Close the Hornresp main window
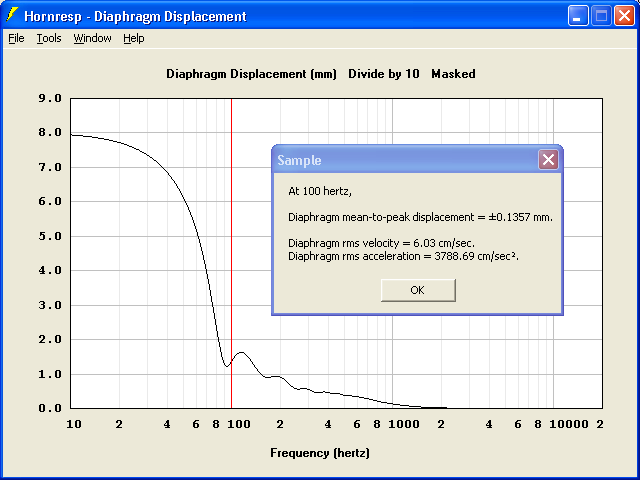Screen dimensions: 640x480 [624, 16]
